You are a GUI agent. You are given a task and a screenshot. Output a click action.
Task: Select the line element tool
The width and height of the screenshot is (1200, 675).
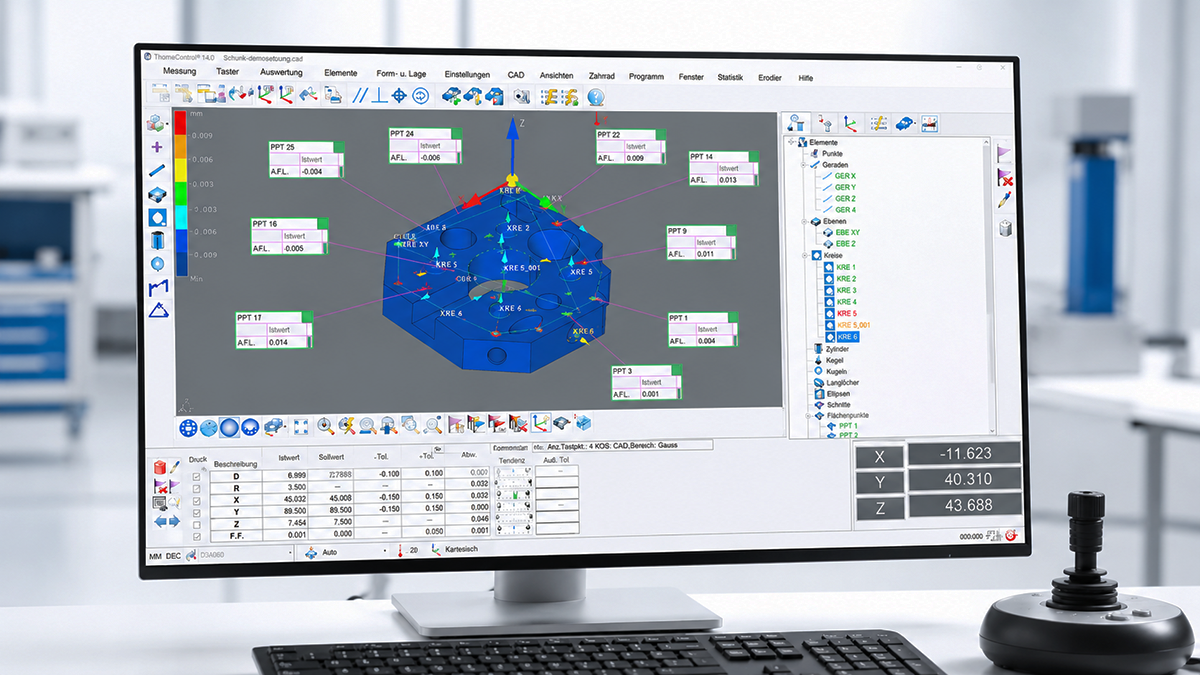pos(157,170)
